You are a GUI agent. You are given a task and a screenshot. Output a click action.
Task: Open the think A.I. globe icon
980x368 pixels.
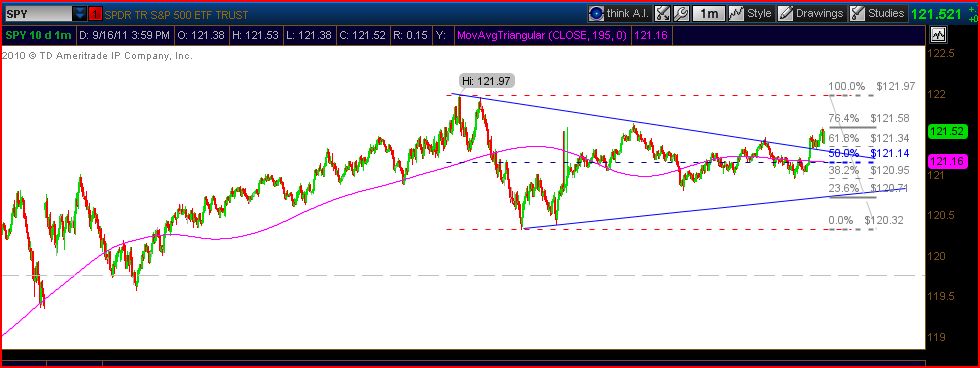[596, 13]
